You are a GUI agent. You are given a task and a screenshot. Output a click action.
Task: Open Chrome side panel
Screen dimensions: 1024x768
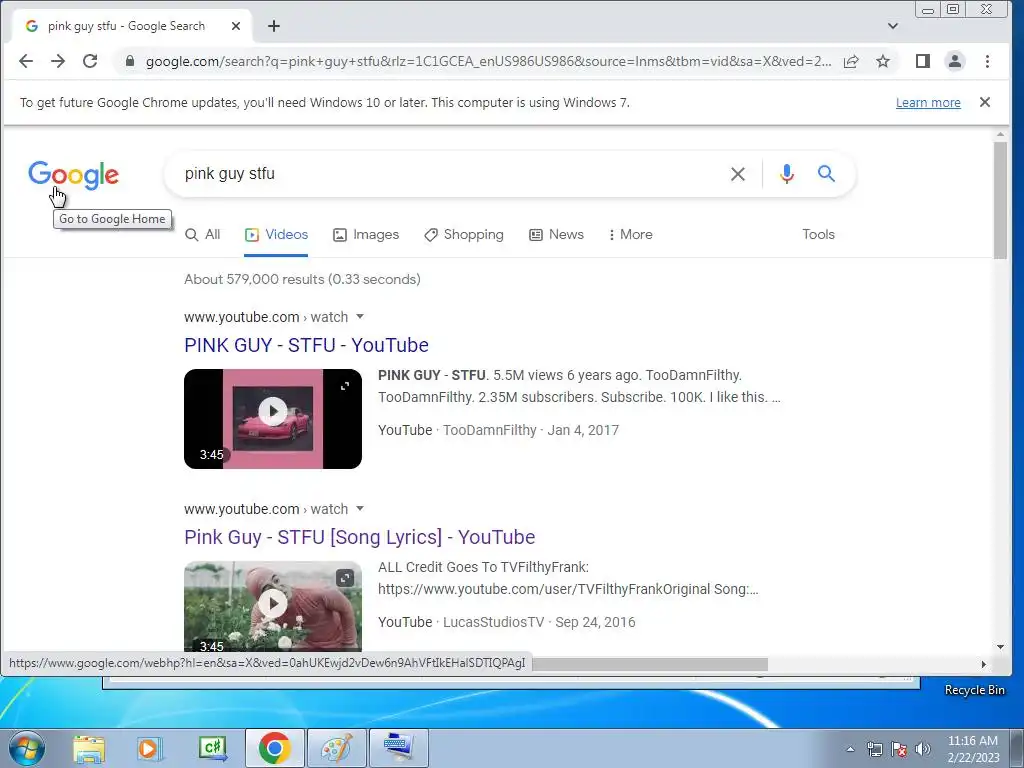923,61
